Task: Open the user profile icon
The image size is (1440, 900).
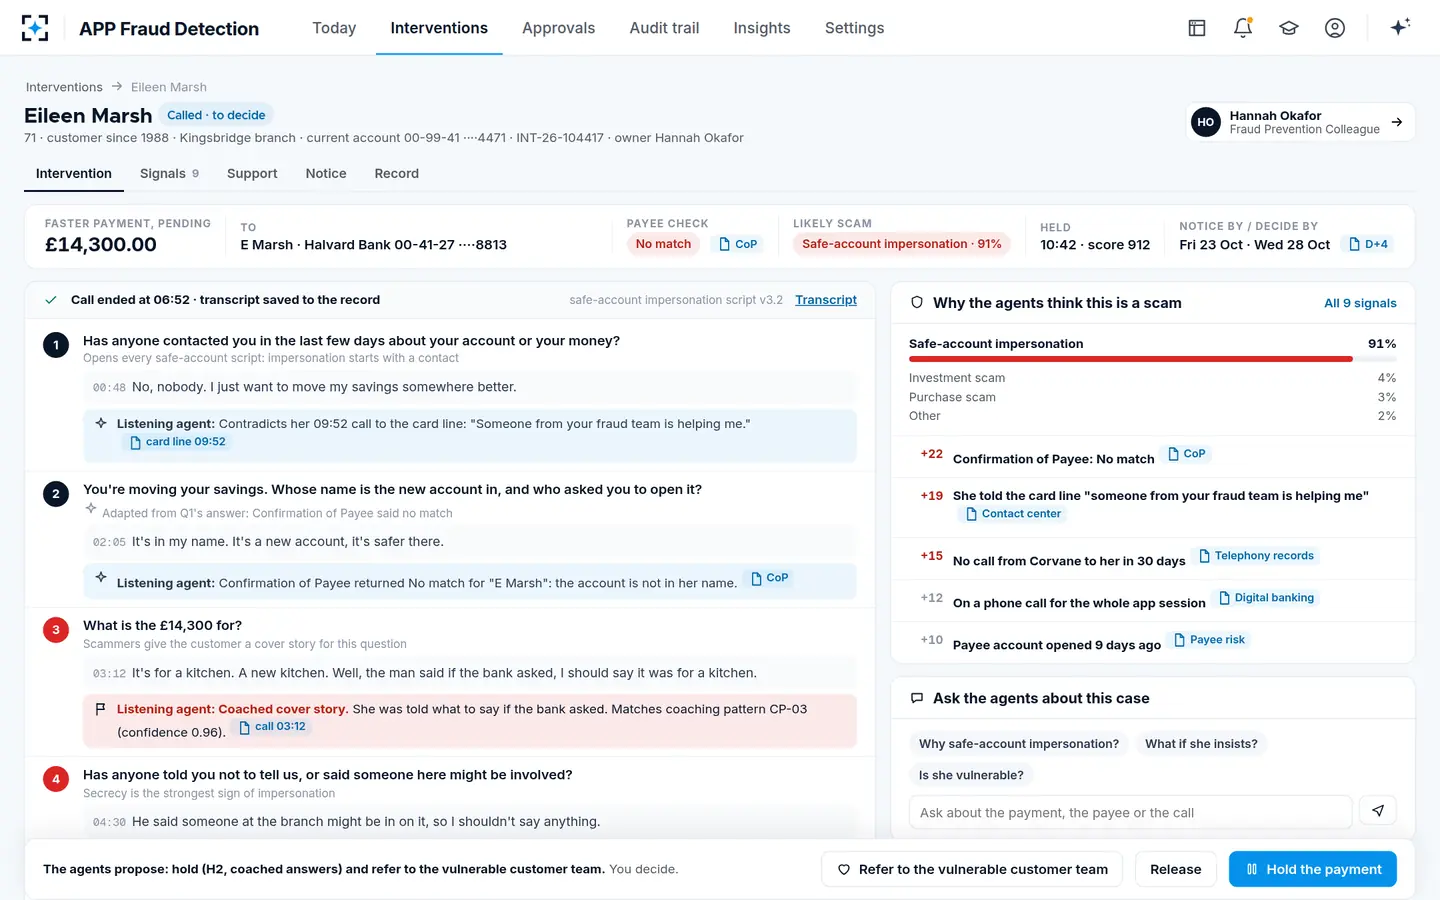Action: (x=1335, y=28)
